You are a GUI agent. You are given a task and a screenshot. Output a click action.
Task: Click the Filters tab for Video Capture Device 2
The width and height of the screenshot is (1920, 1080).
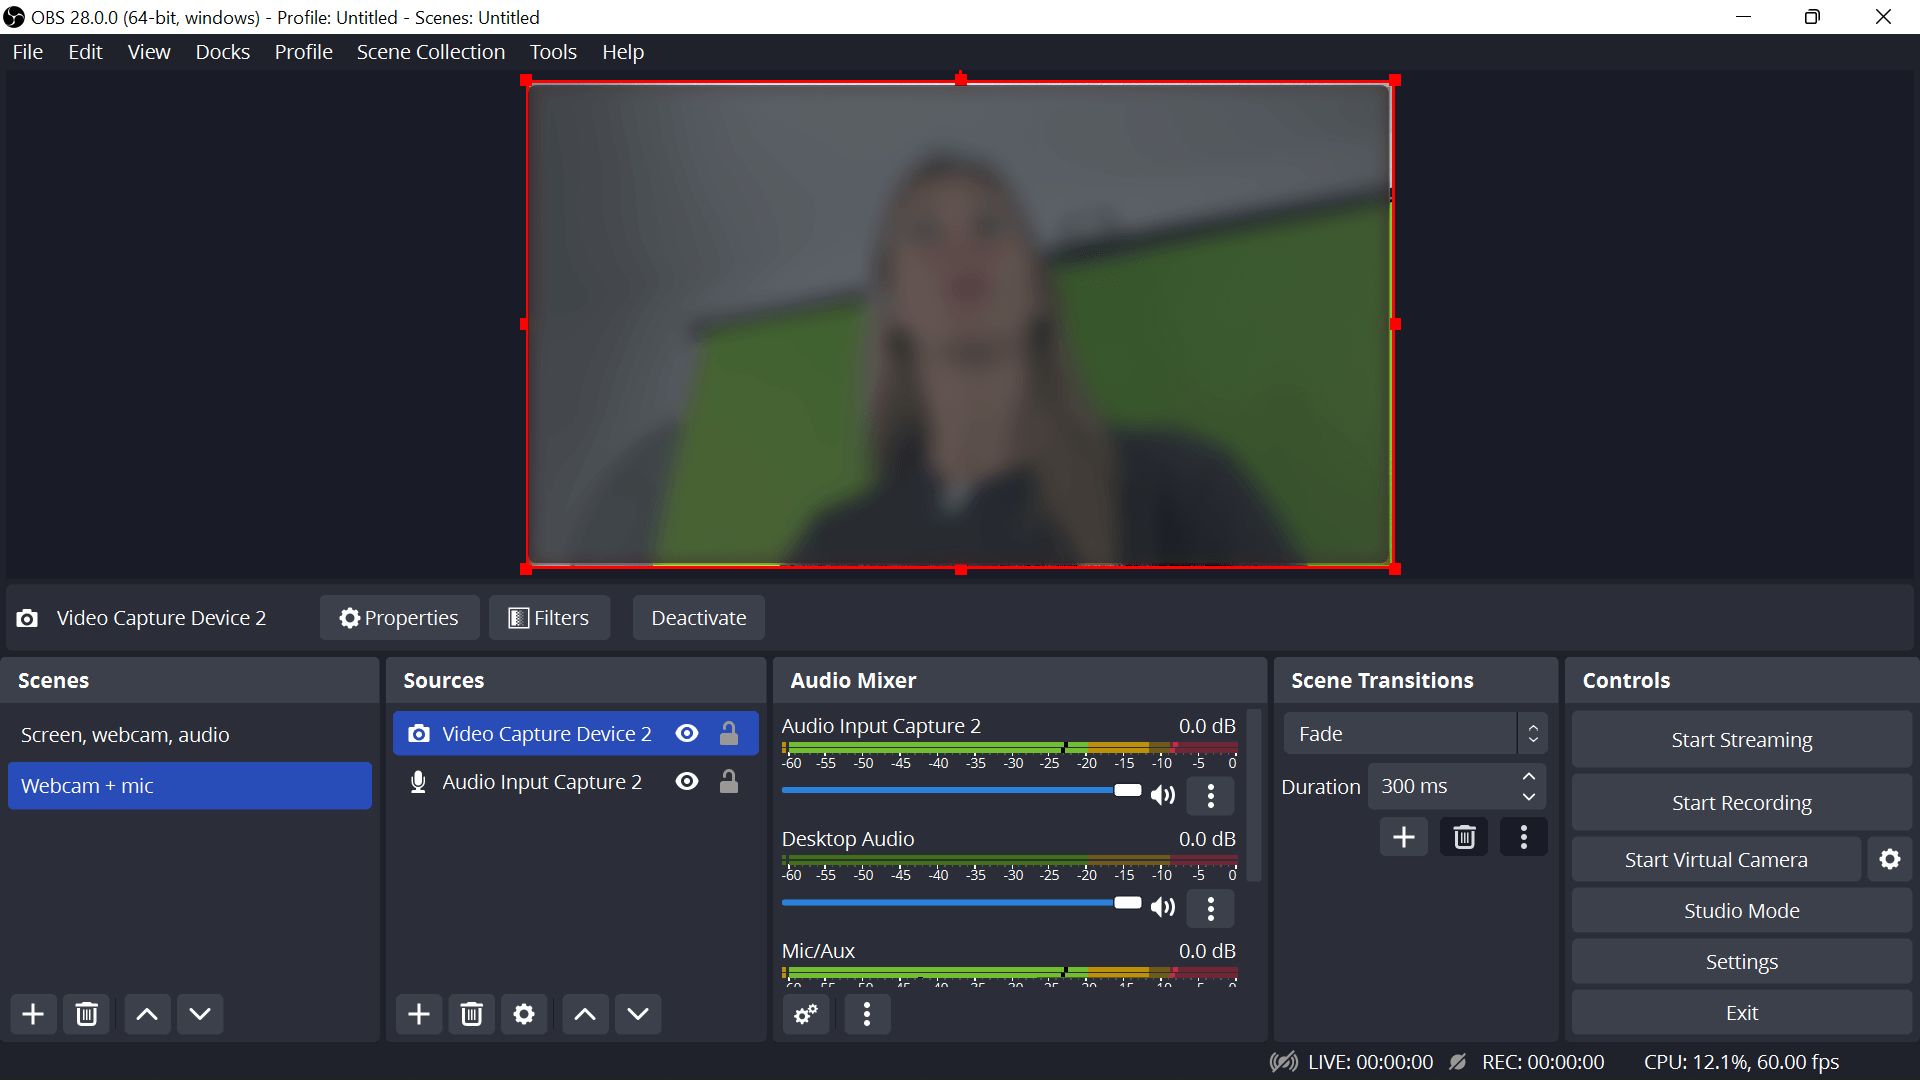tap(550, 617)
